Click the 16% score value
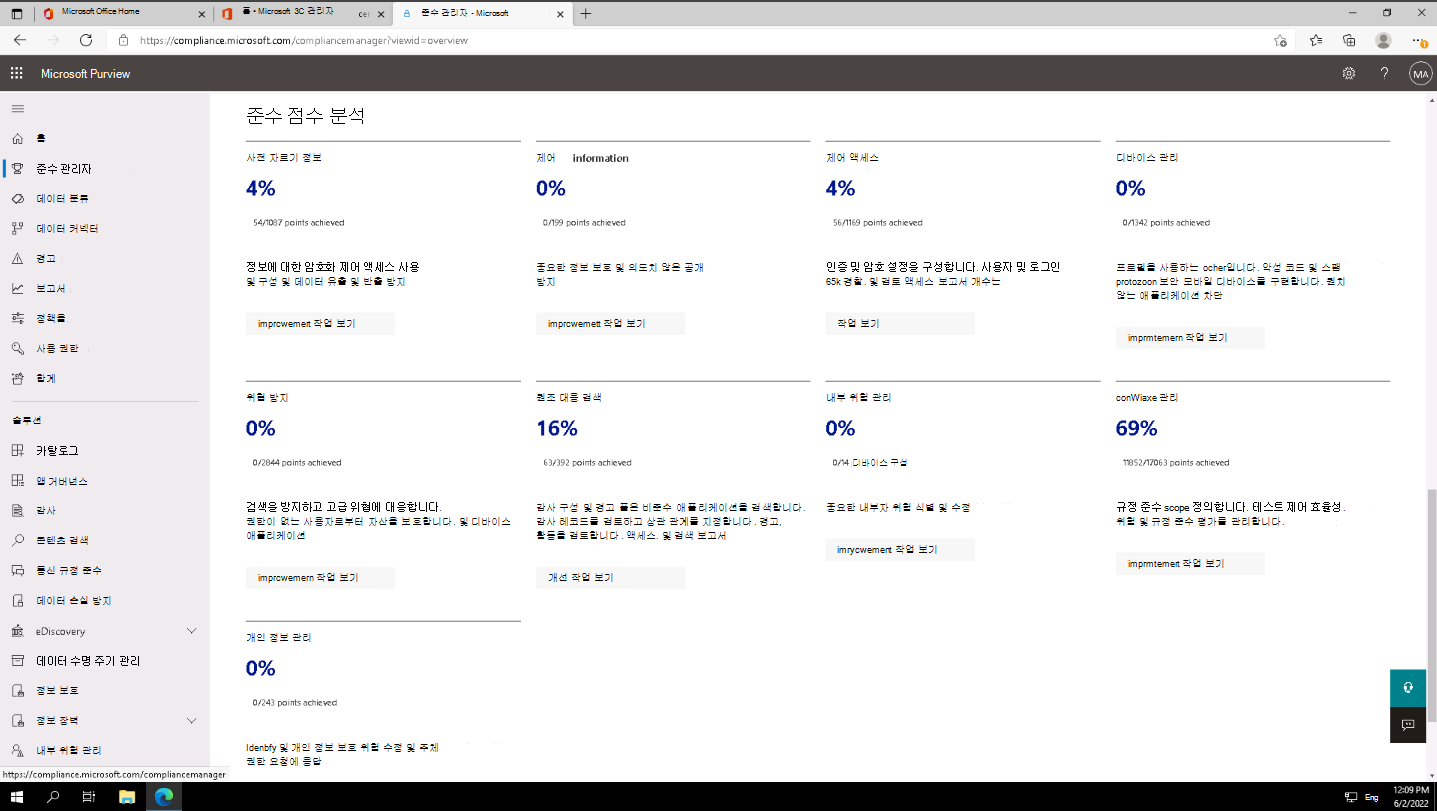Screen dimensions: 1437x811 click(557, 428)
